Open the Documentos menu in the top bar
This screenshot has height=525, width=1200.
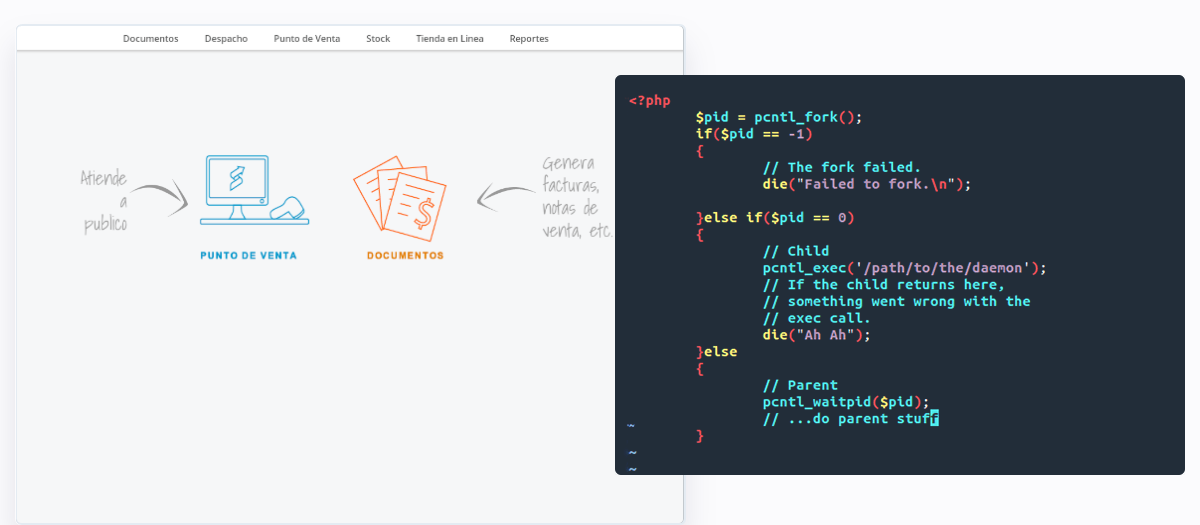coord(150,39)
